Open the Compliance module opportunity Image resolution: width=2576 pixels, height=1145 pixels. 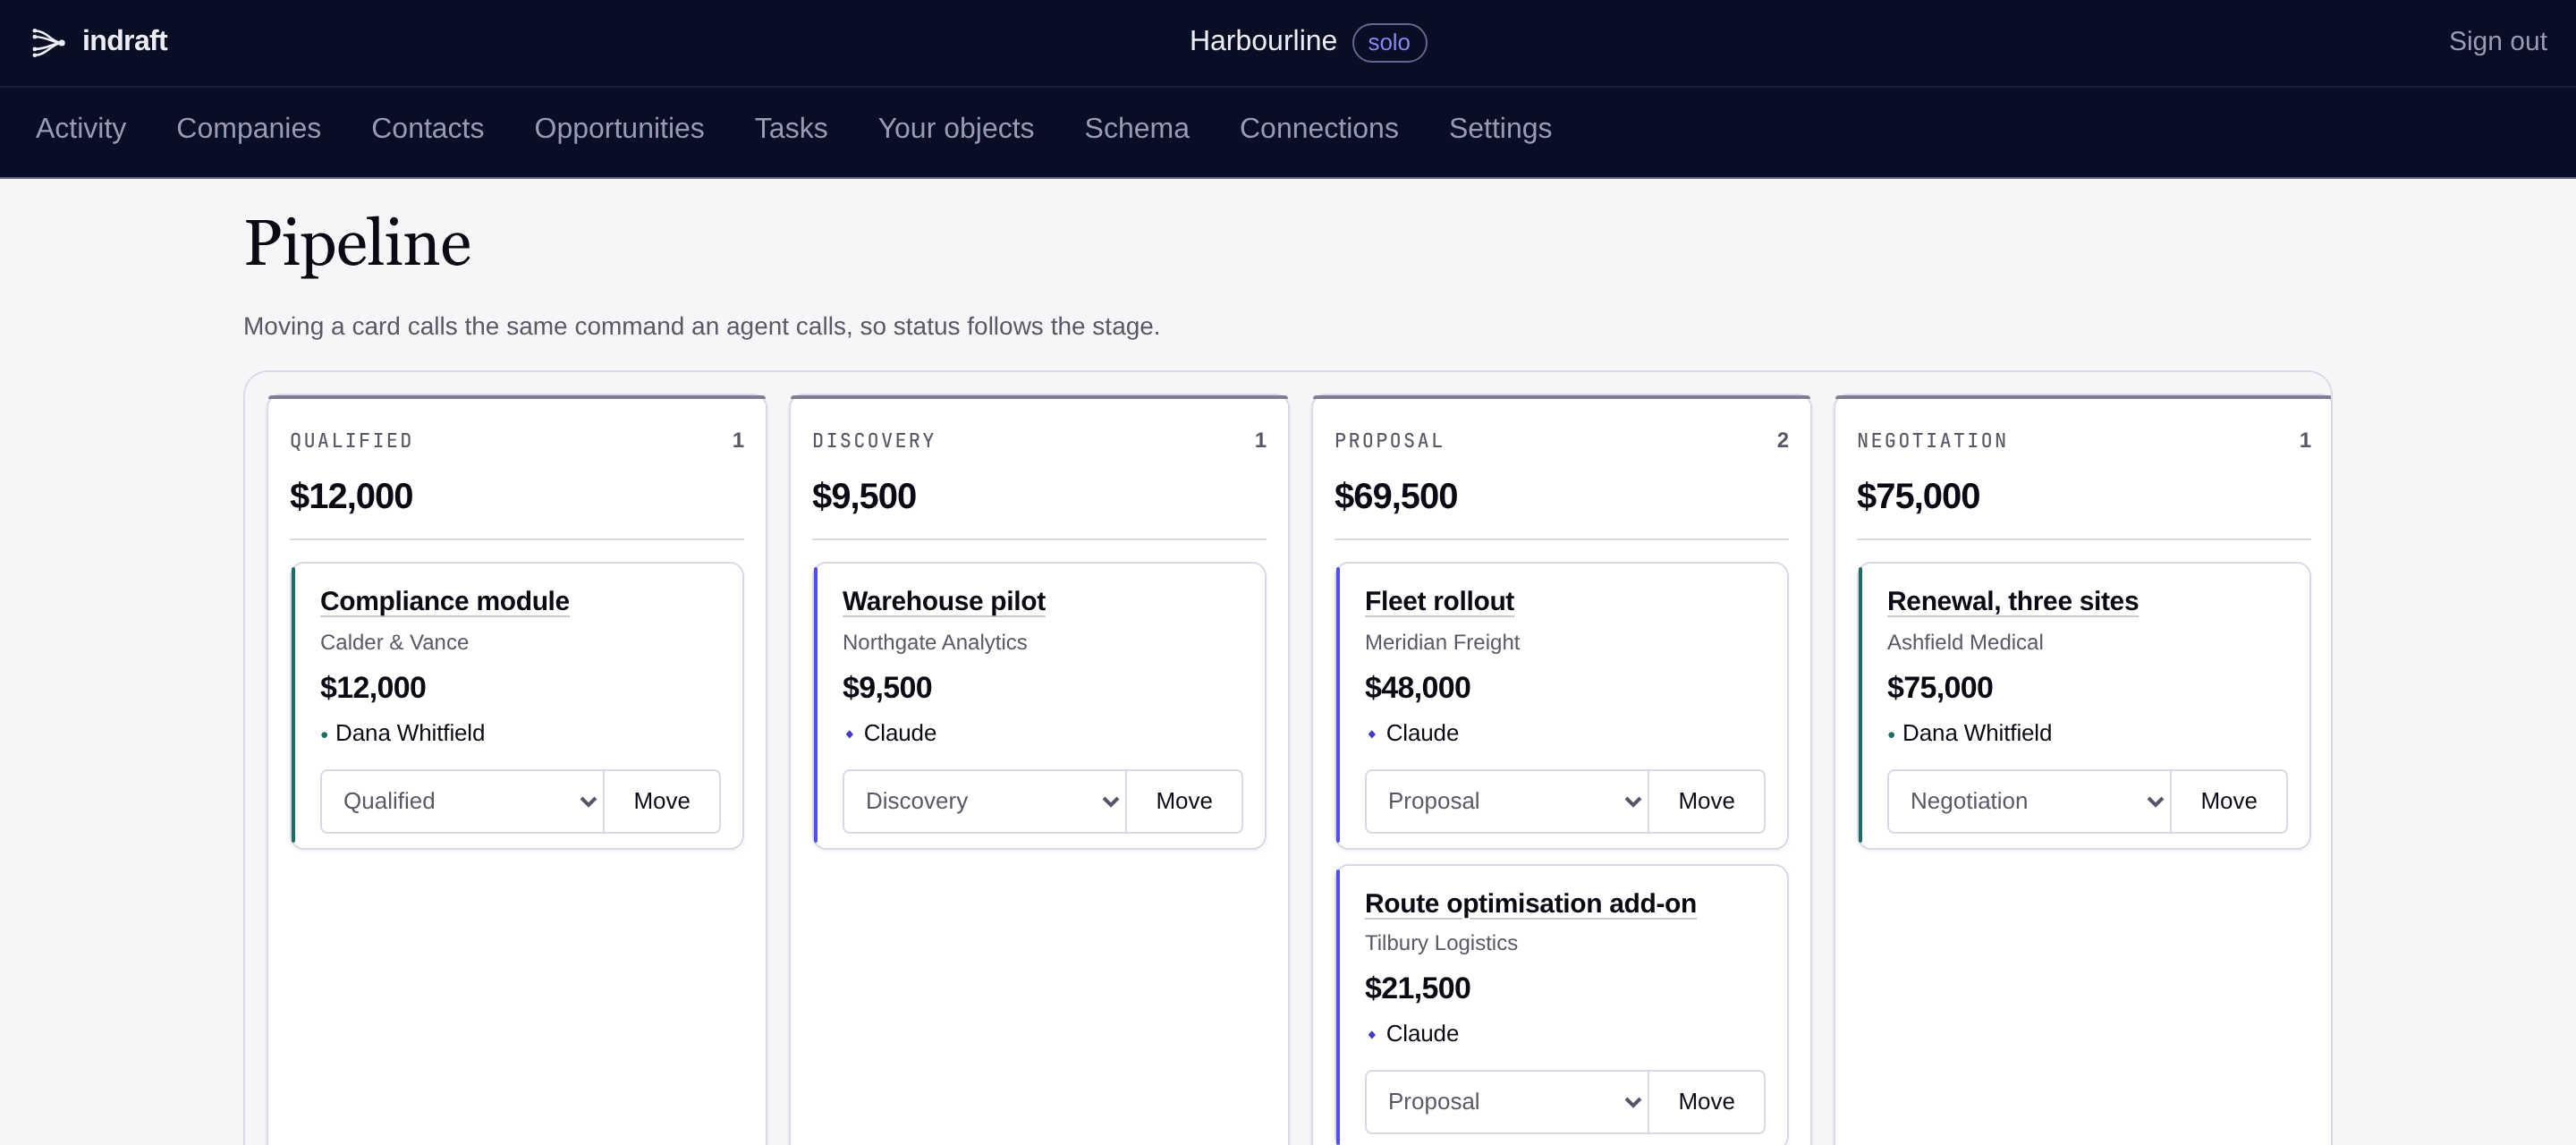click(x=445, y=600)
